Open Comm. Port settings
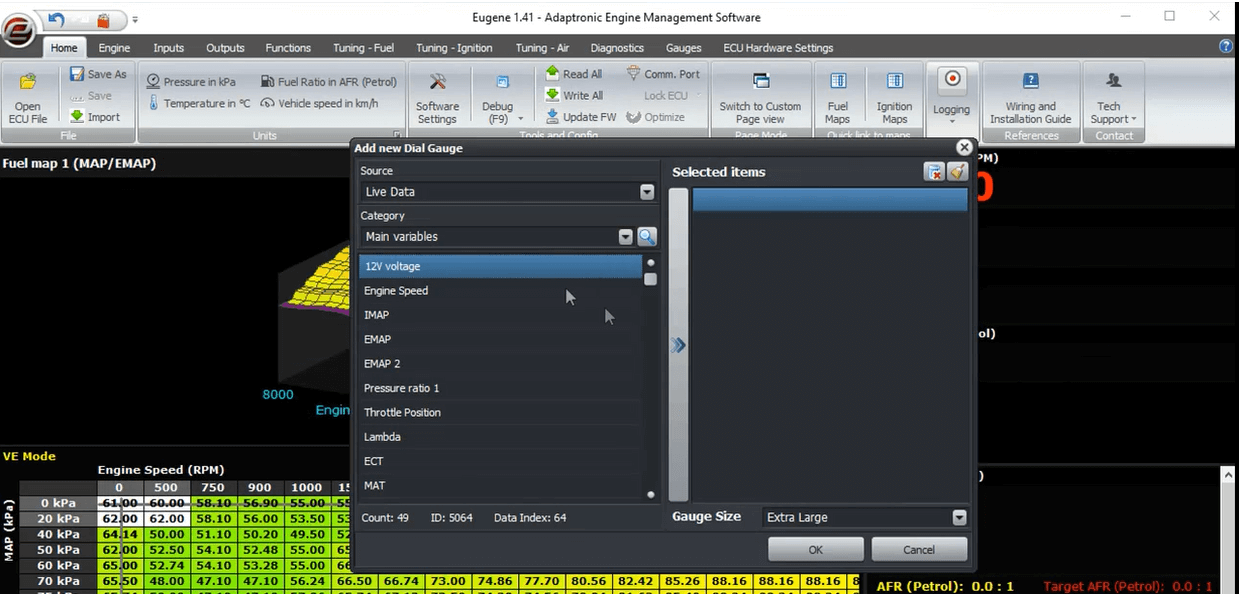The height and width of the screenshot is (594, 1239). [663, 74]
